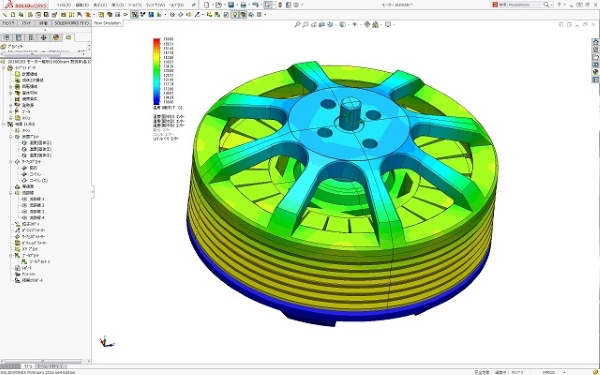The height and width of the screenshot is (375, 600).
Task: Collapse the 流跡線 tree node
Action: pyautogui.click(x=11, y=193)
